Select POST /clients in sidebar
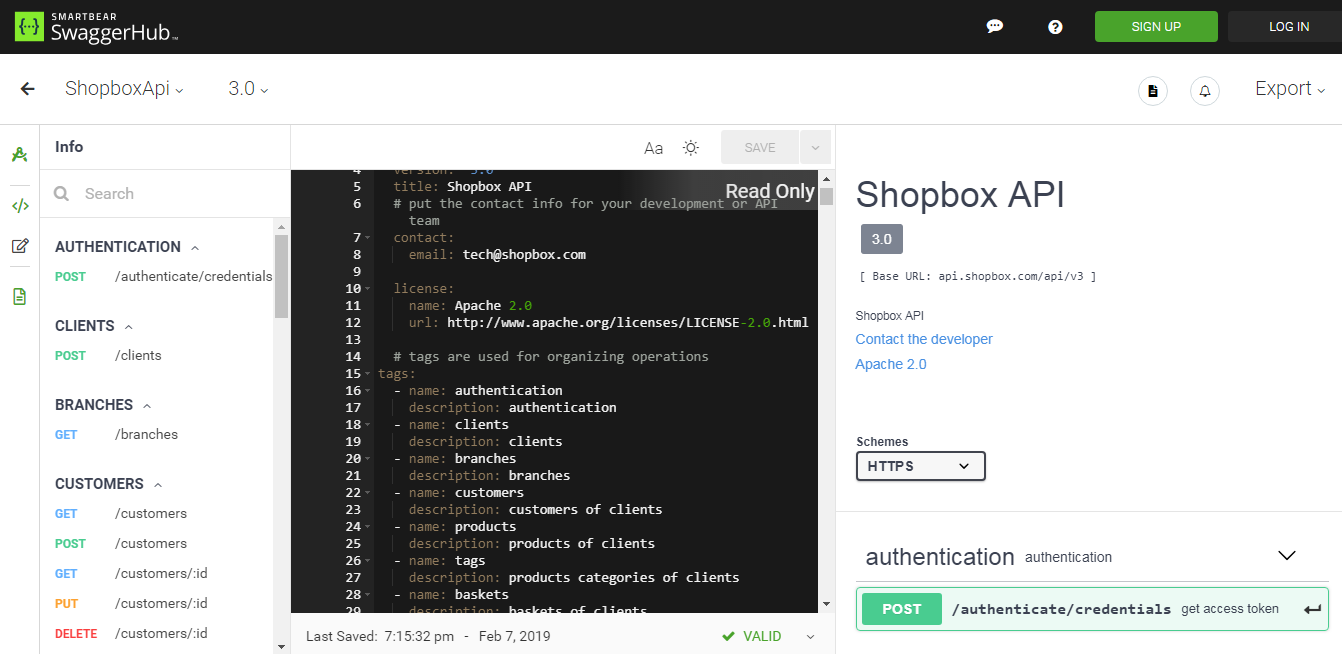The height and width of the screenshot is (654, 1342). 108,355
